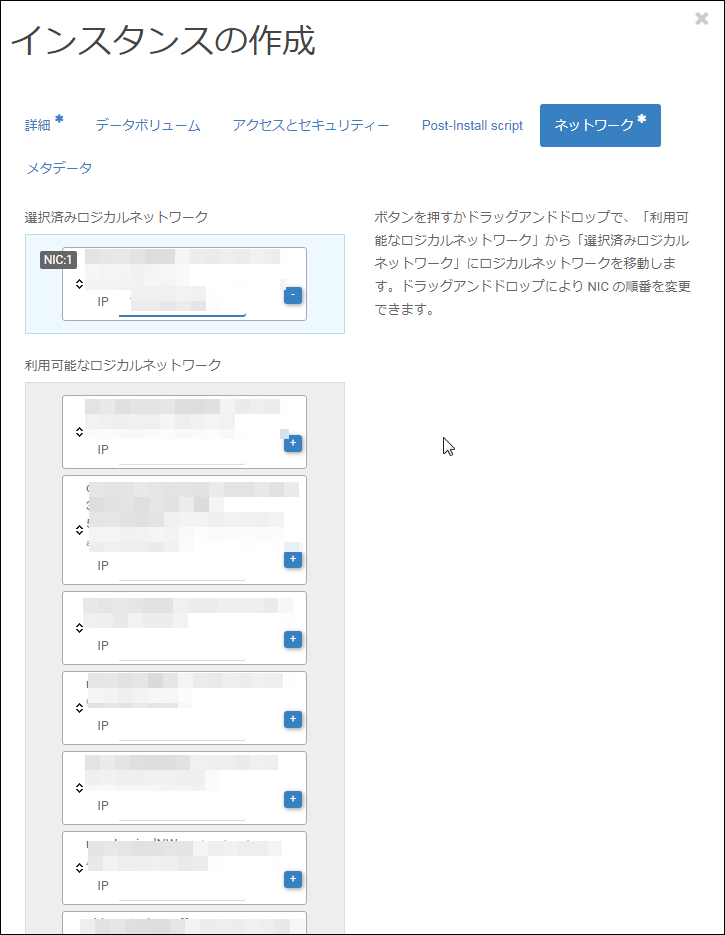
Task: Select the ネットワーク tab
Action: (600, 125)
